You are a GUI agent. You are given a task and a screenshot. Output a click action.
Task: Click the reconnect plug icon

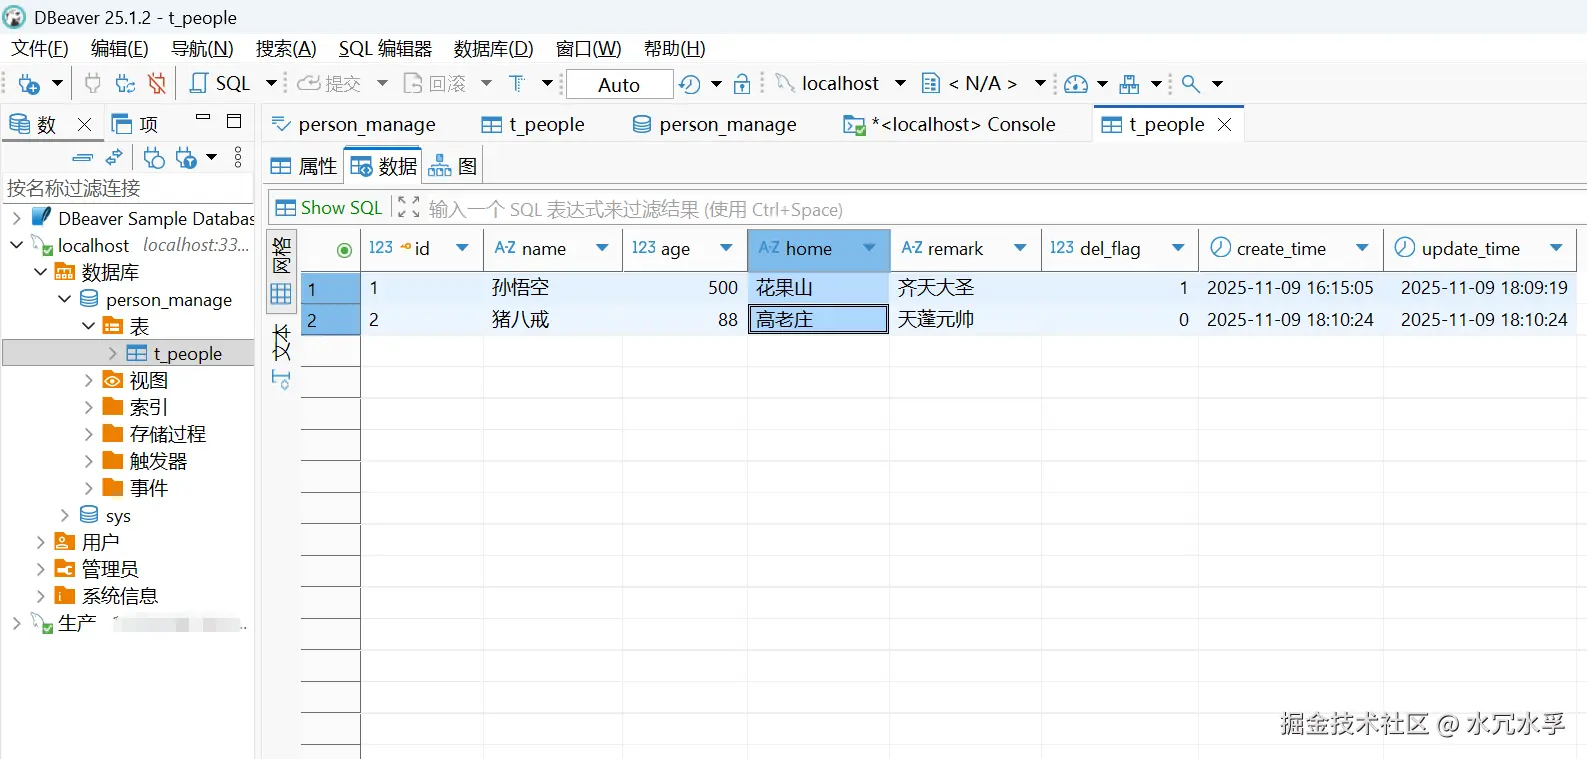[x=125, y=84]
